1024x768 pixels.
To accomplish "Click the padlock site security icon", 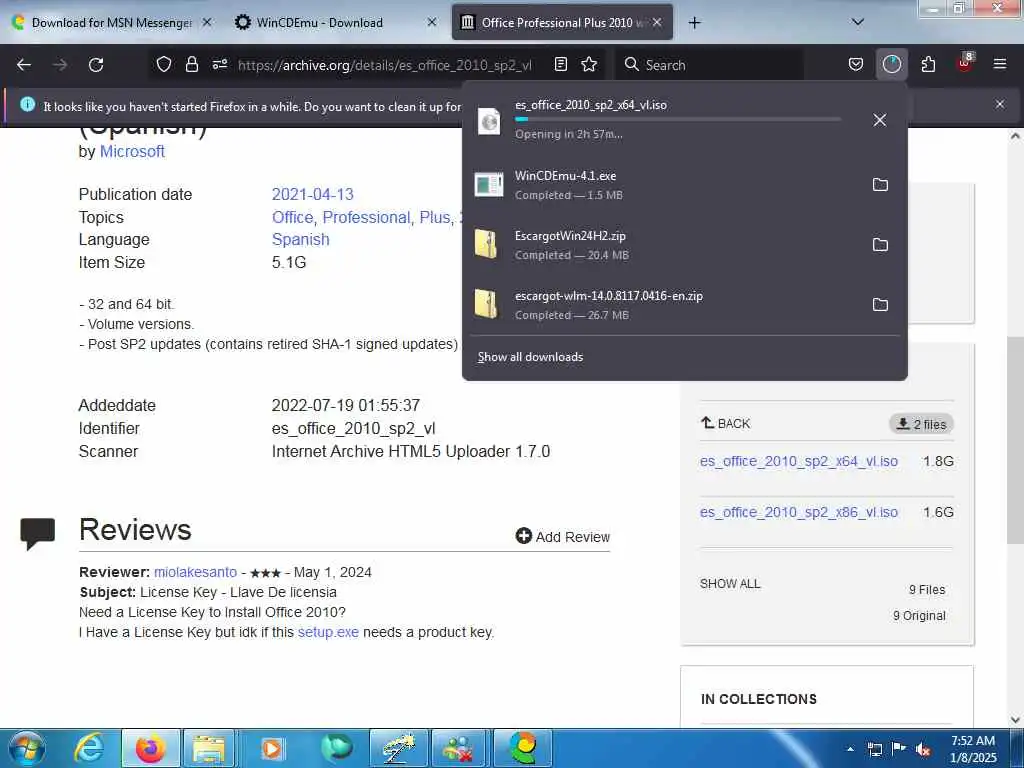I will 191,64.
